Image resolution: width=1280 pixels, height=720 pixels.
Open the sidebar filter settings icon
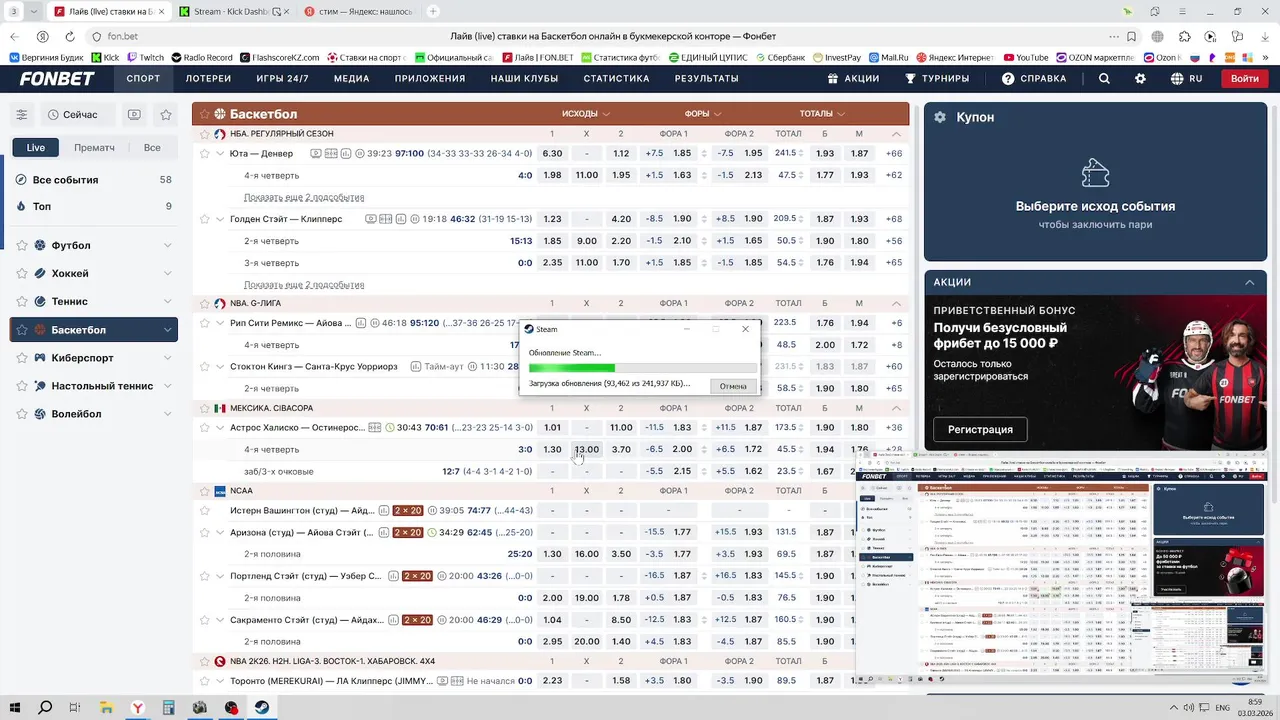(21, 115)
